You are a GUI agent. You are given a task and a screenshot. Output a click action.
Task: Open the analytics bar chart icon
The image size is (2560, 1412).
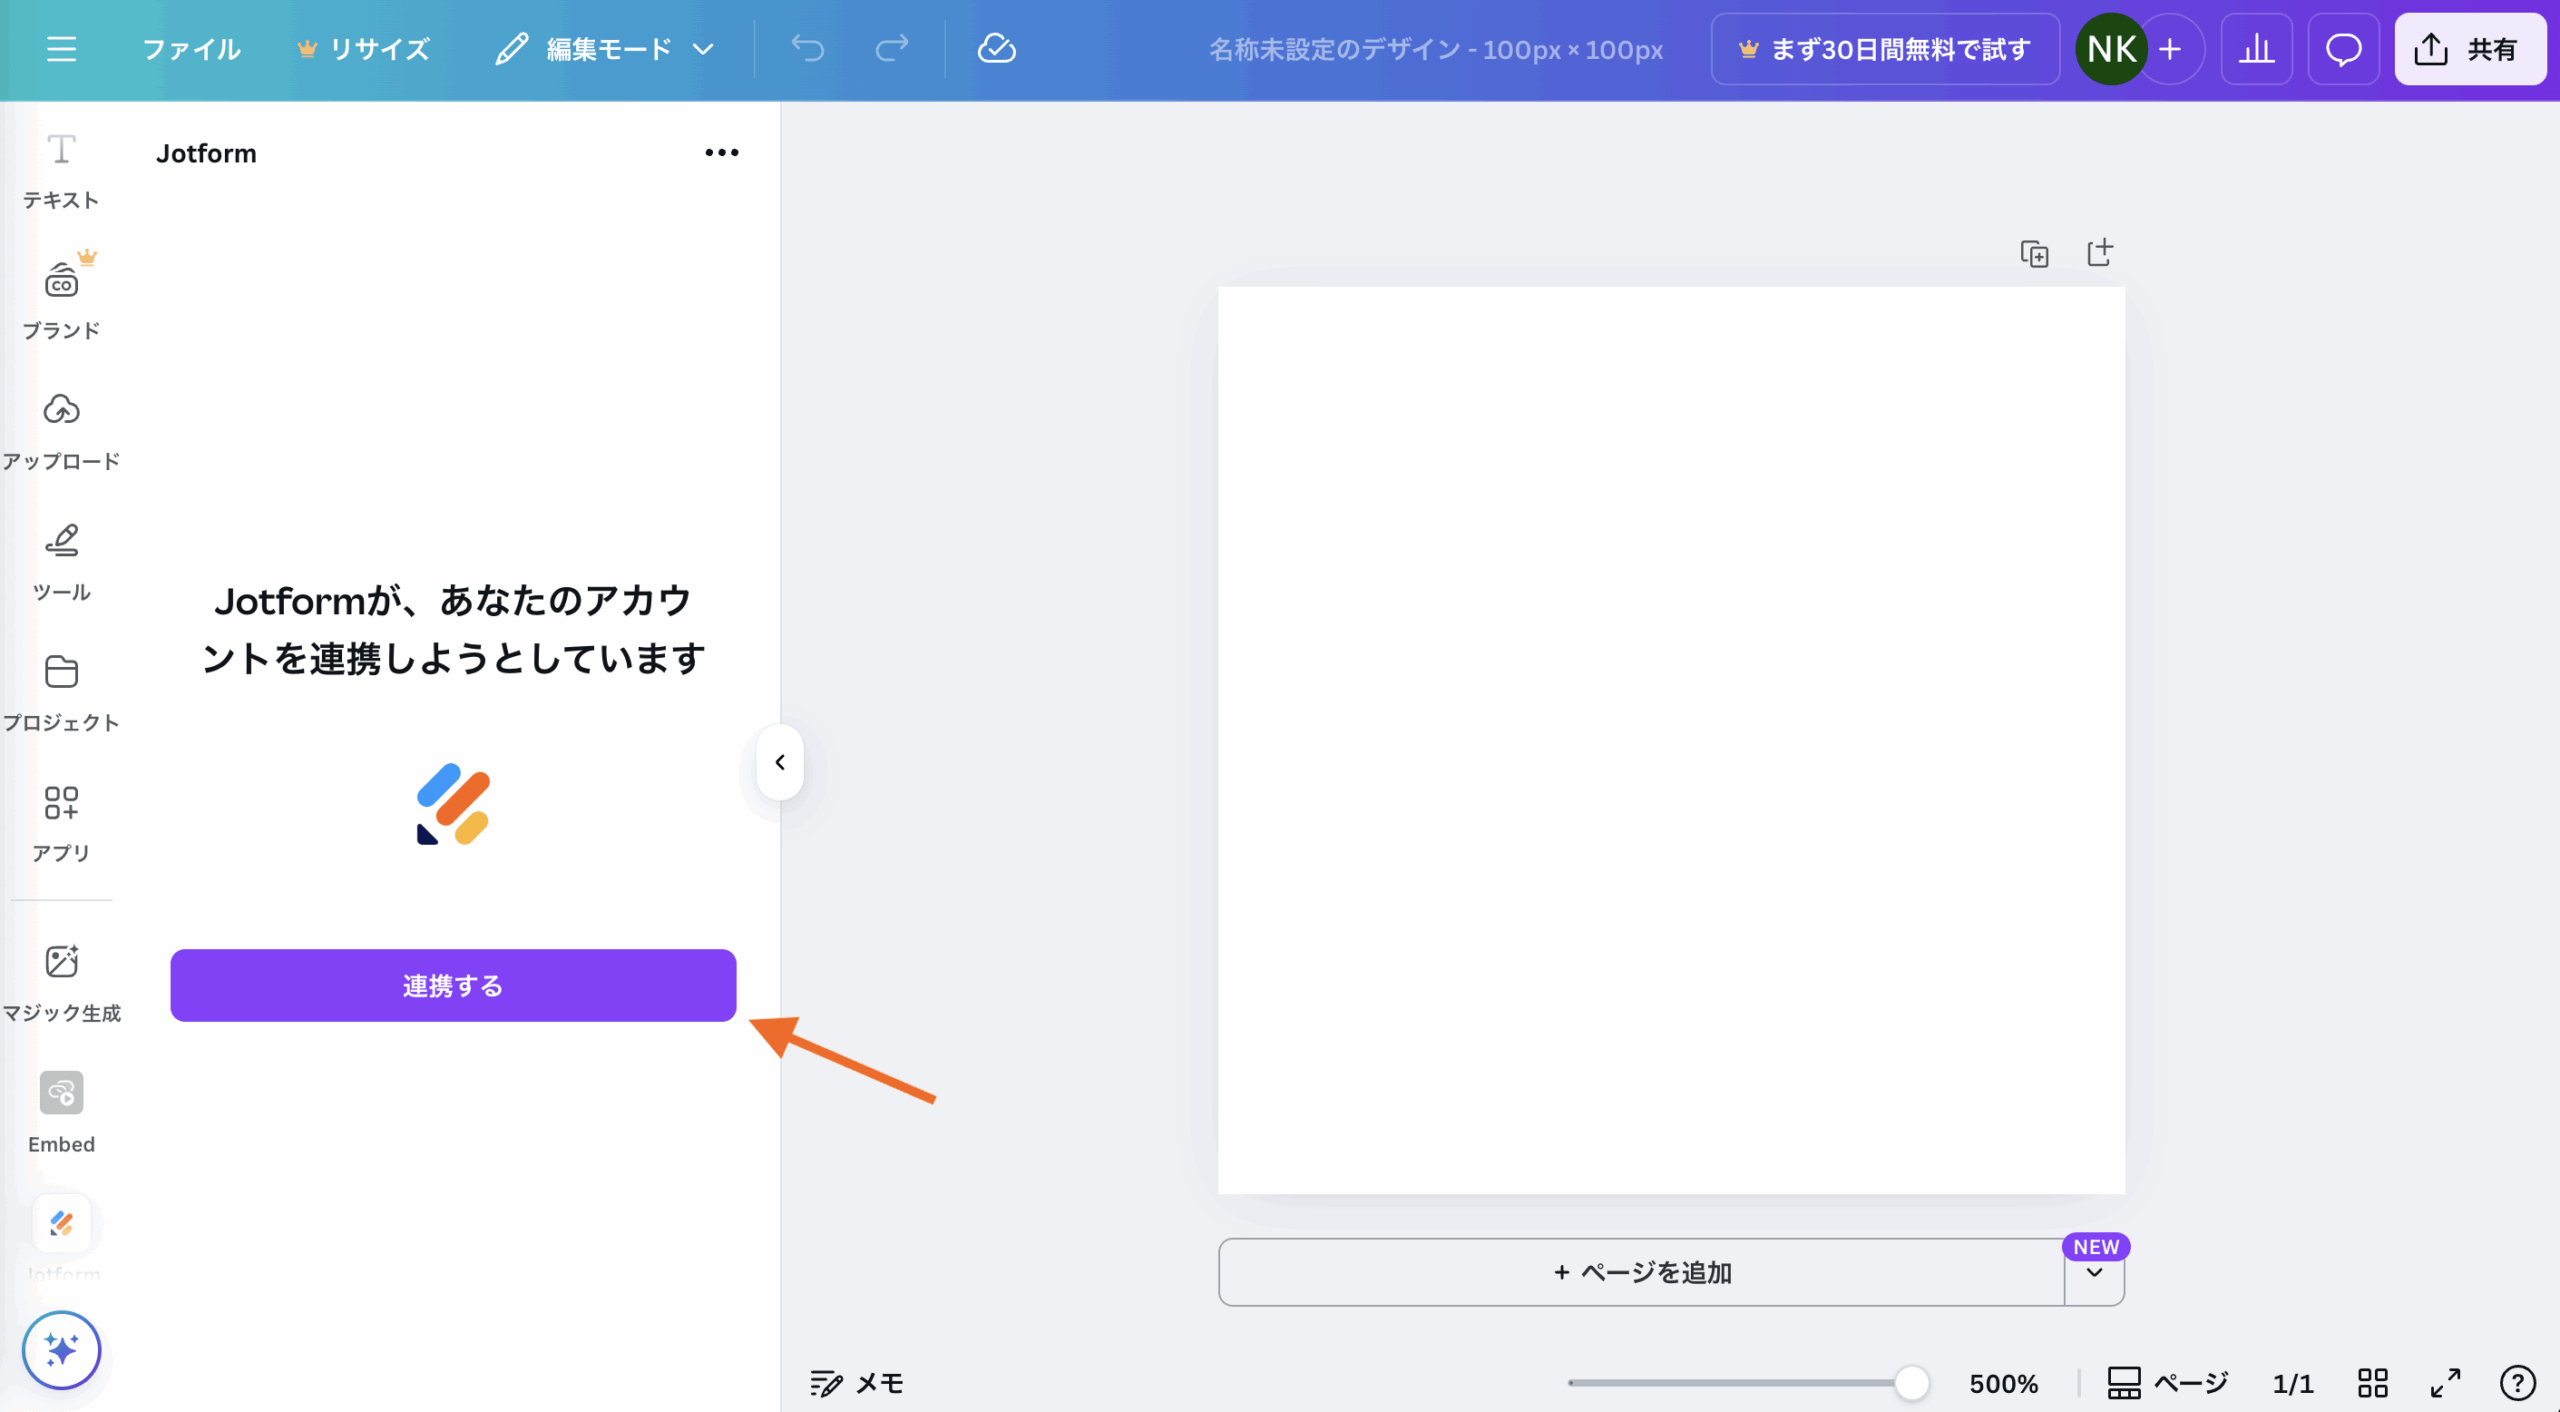pyautogui.click(x=2257, y=49)
